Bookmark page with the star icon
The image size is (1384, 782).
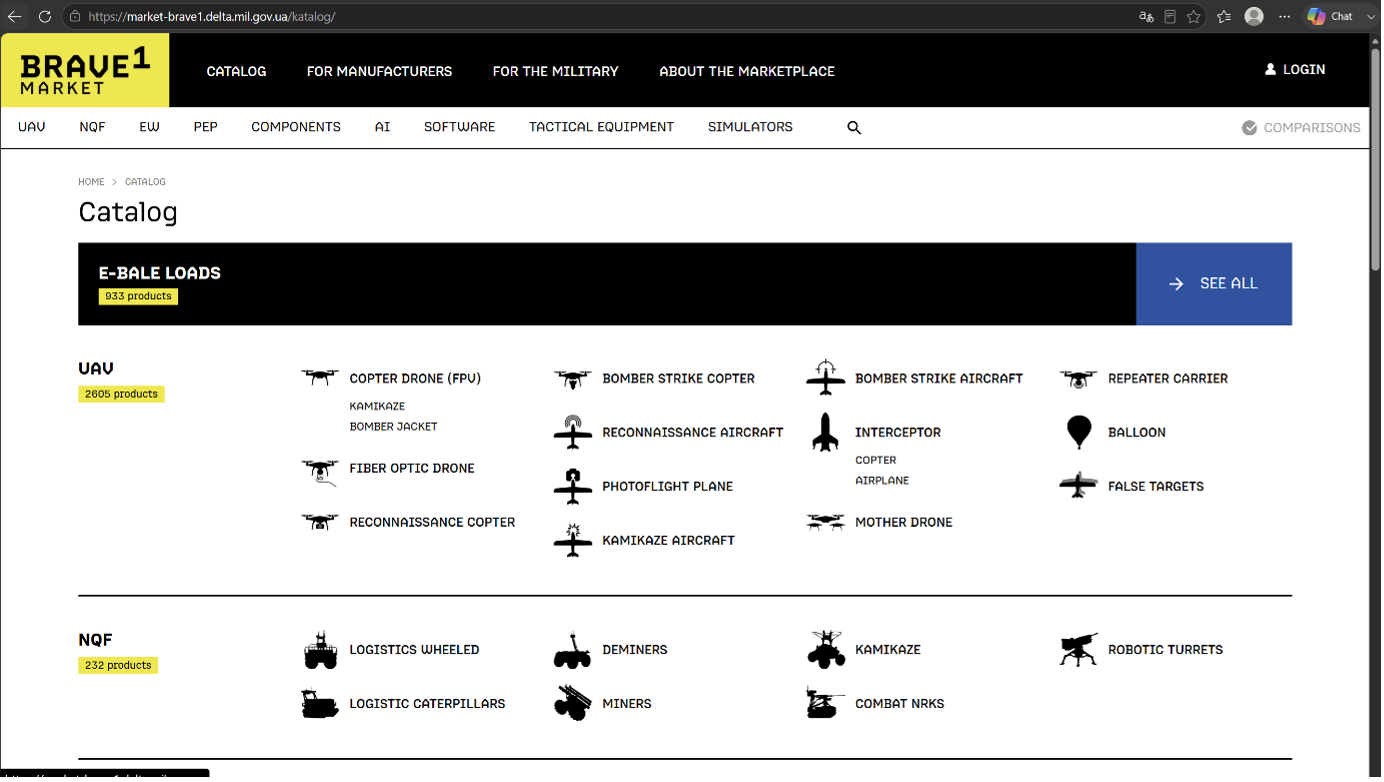[1194, 17]
